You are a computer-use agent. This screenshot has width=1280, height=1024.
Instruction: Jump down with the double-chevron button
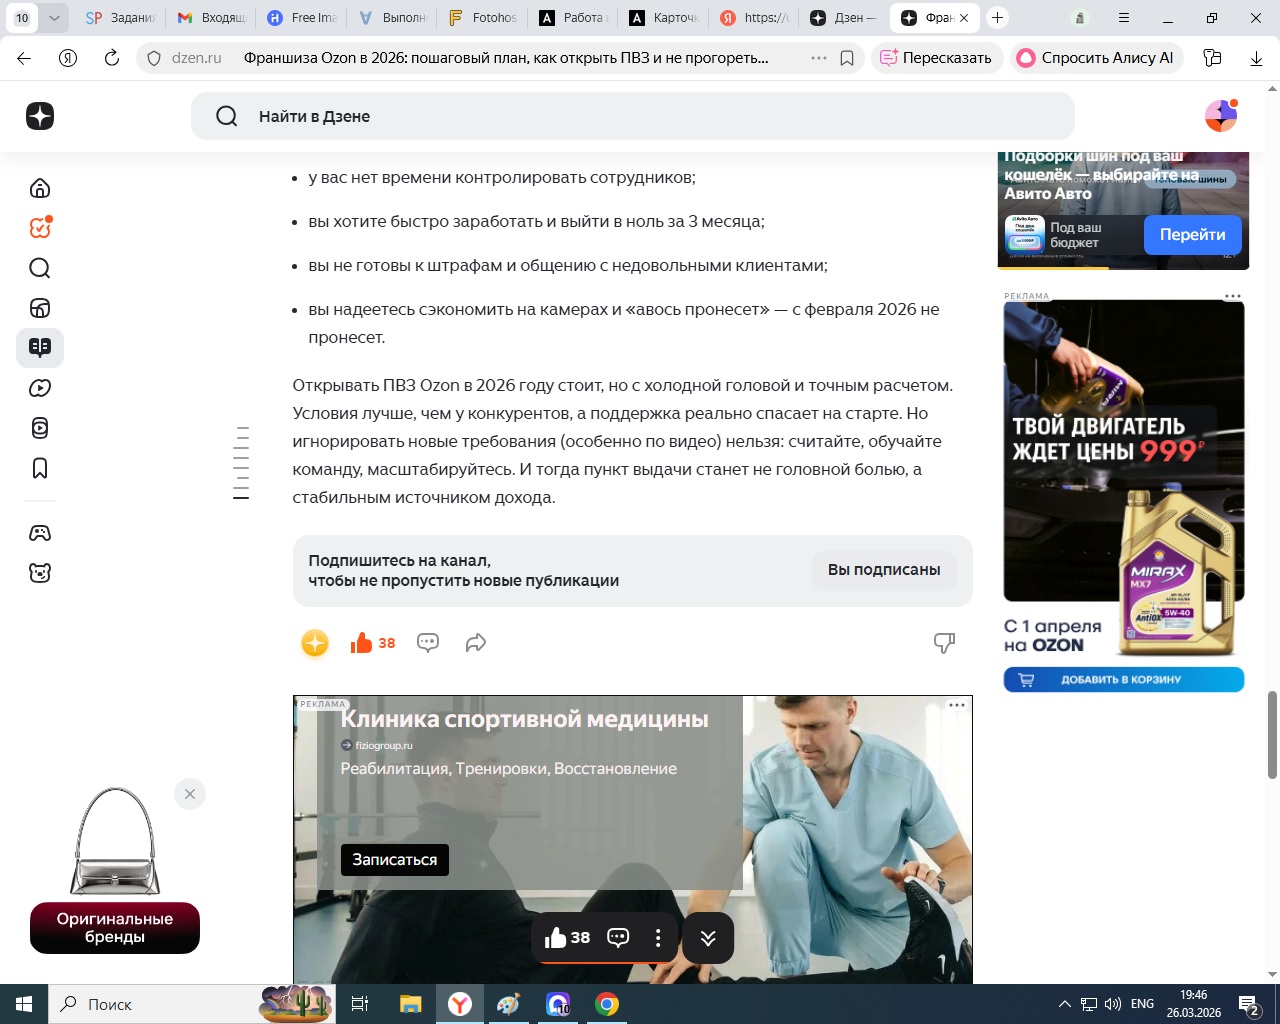[708, 938]
